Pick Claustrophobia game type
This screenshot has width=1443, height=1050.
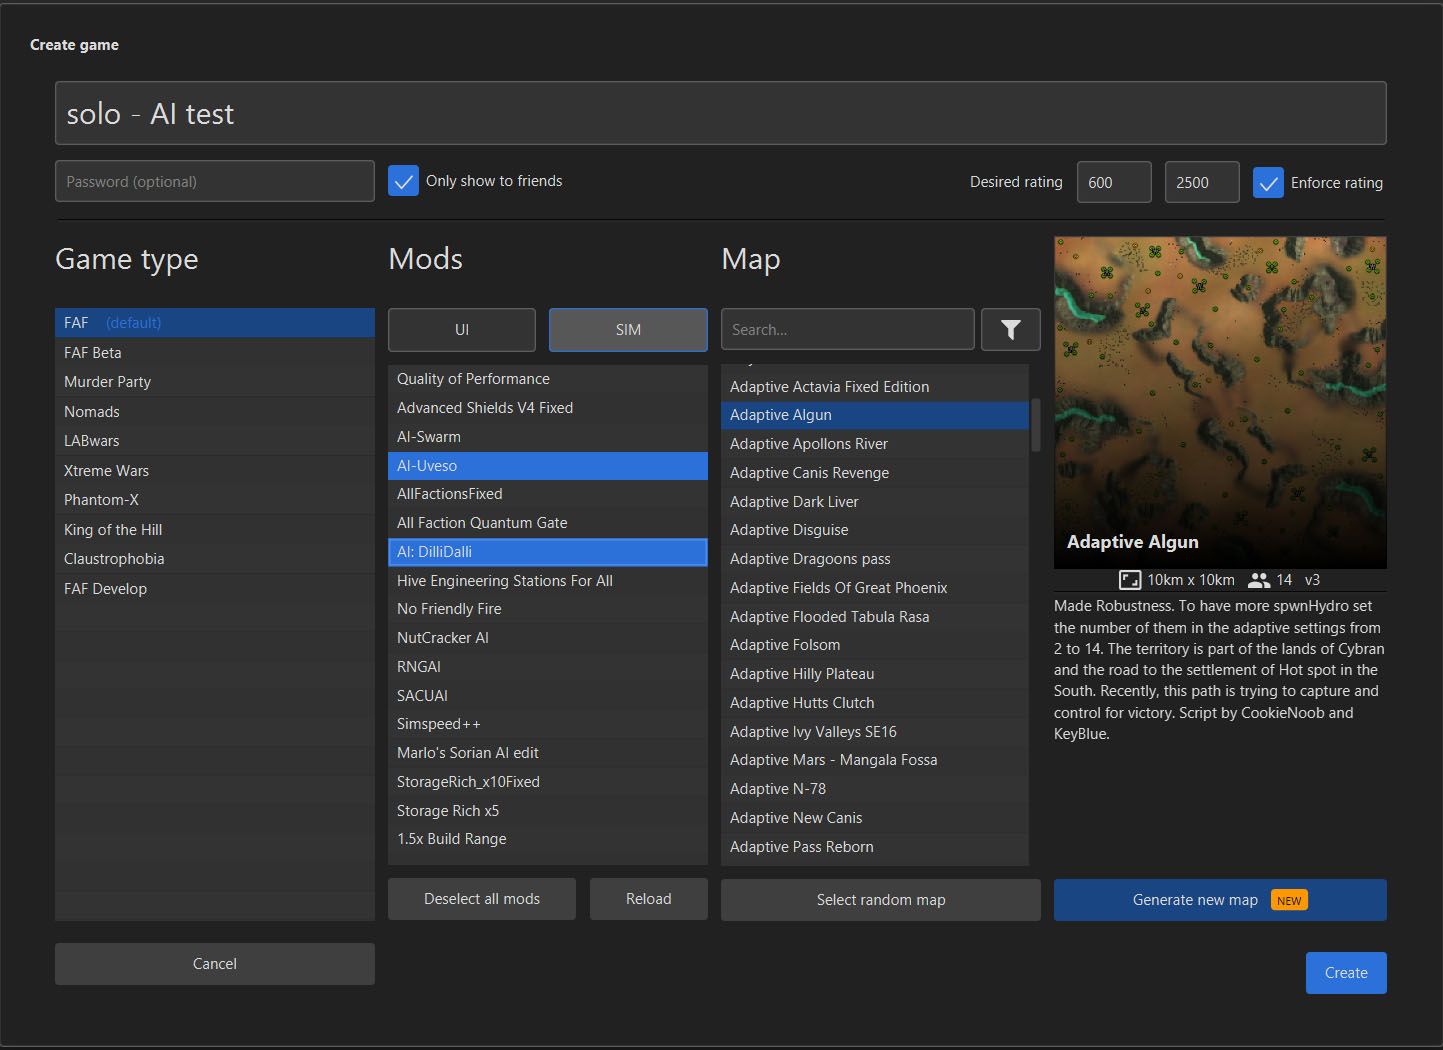point(215,558)
